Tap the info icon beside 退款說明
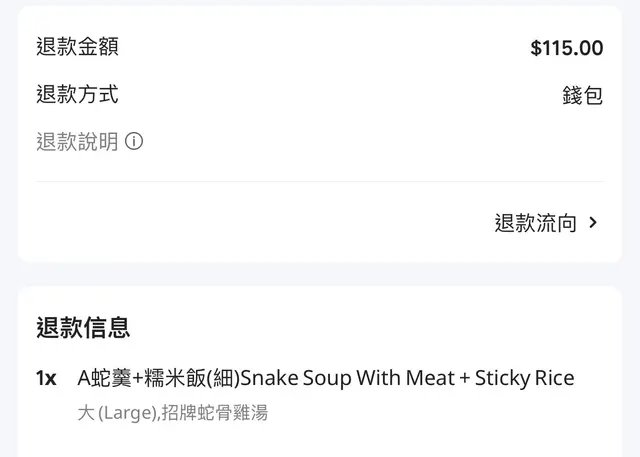 [x=134, y=142]
